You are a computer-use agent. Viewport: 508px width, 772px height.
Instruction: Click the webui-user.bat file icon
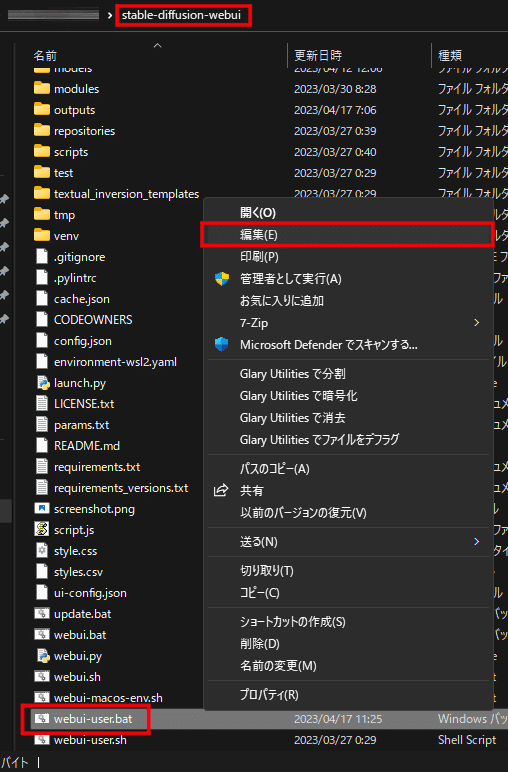(42, 718)
